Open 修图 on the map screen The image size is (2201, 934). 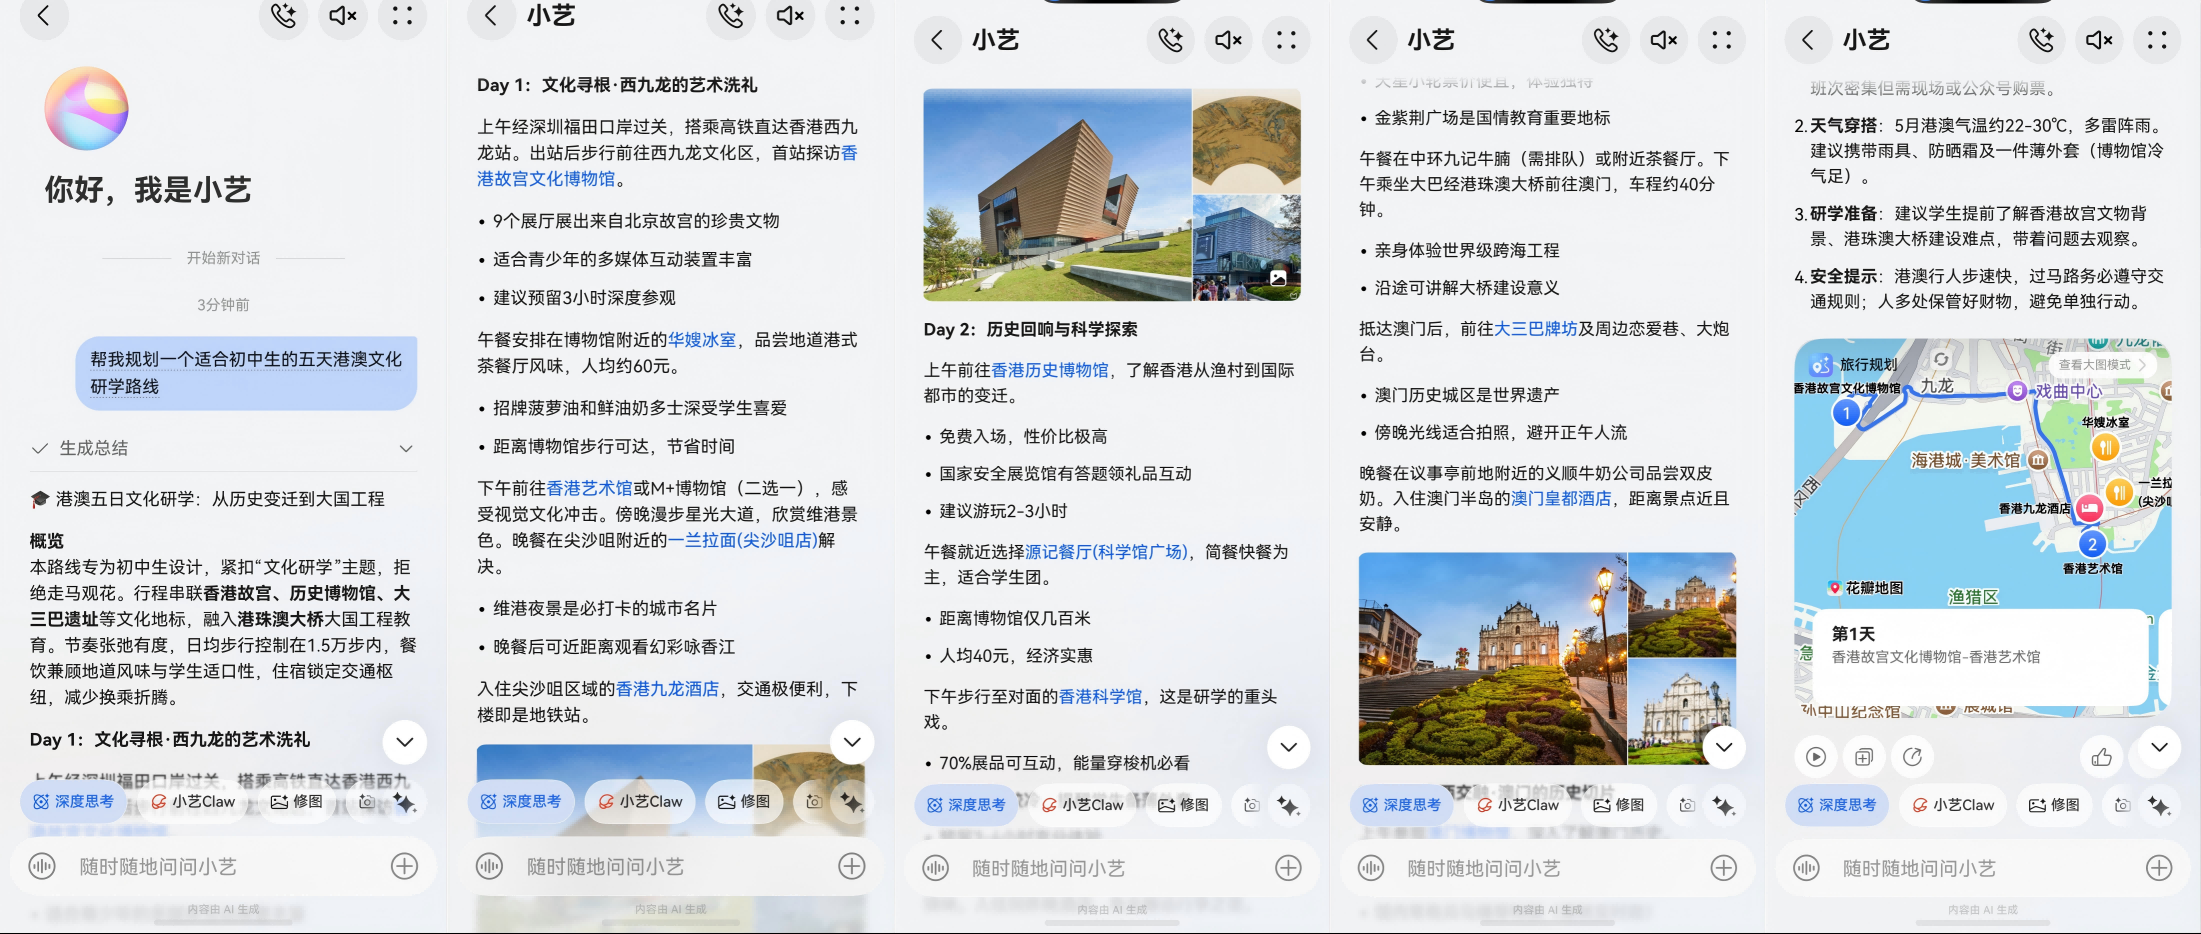[x=2054, y=805]
